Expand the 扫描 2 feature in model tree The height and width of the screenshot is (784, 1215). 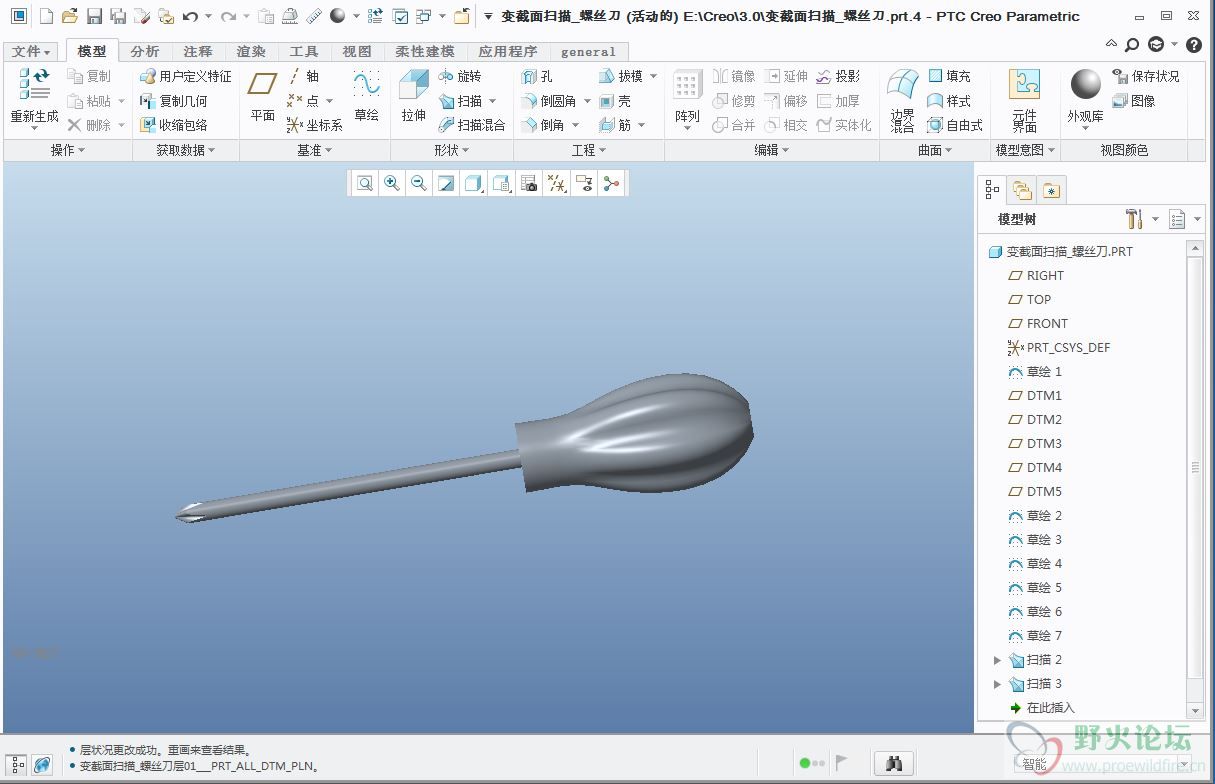point(997,660)
